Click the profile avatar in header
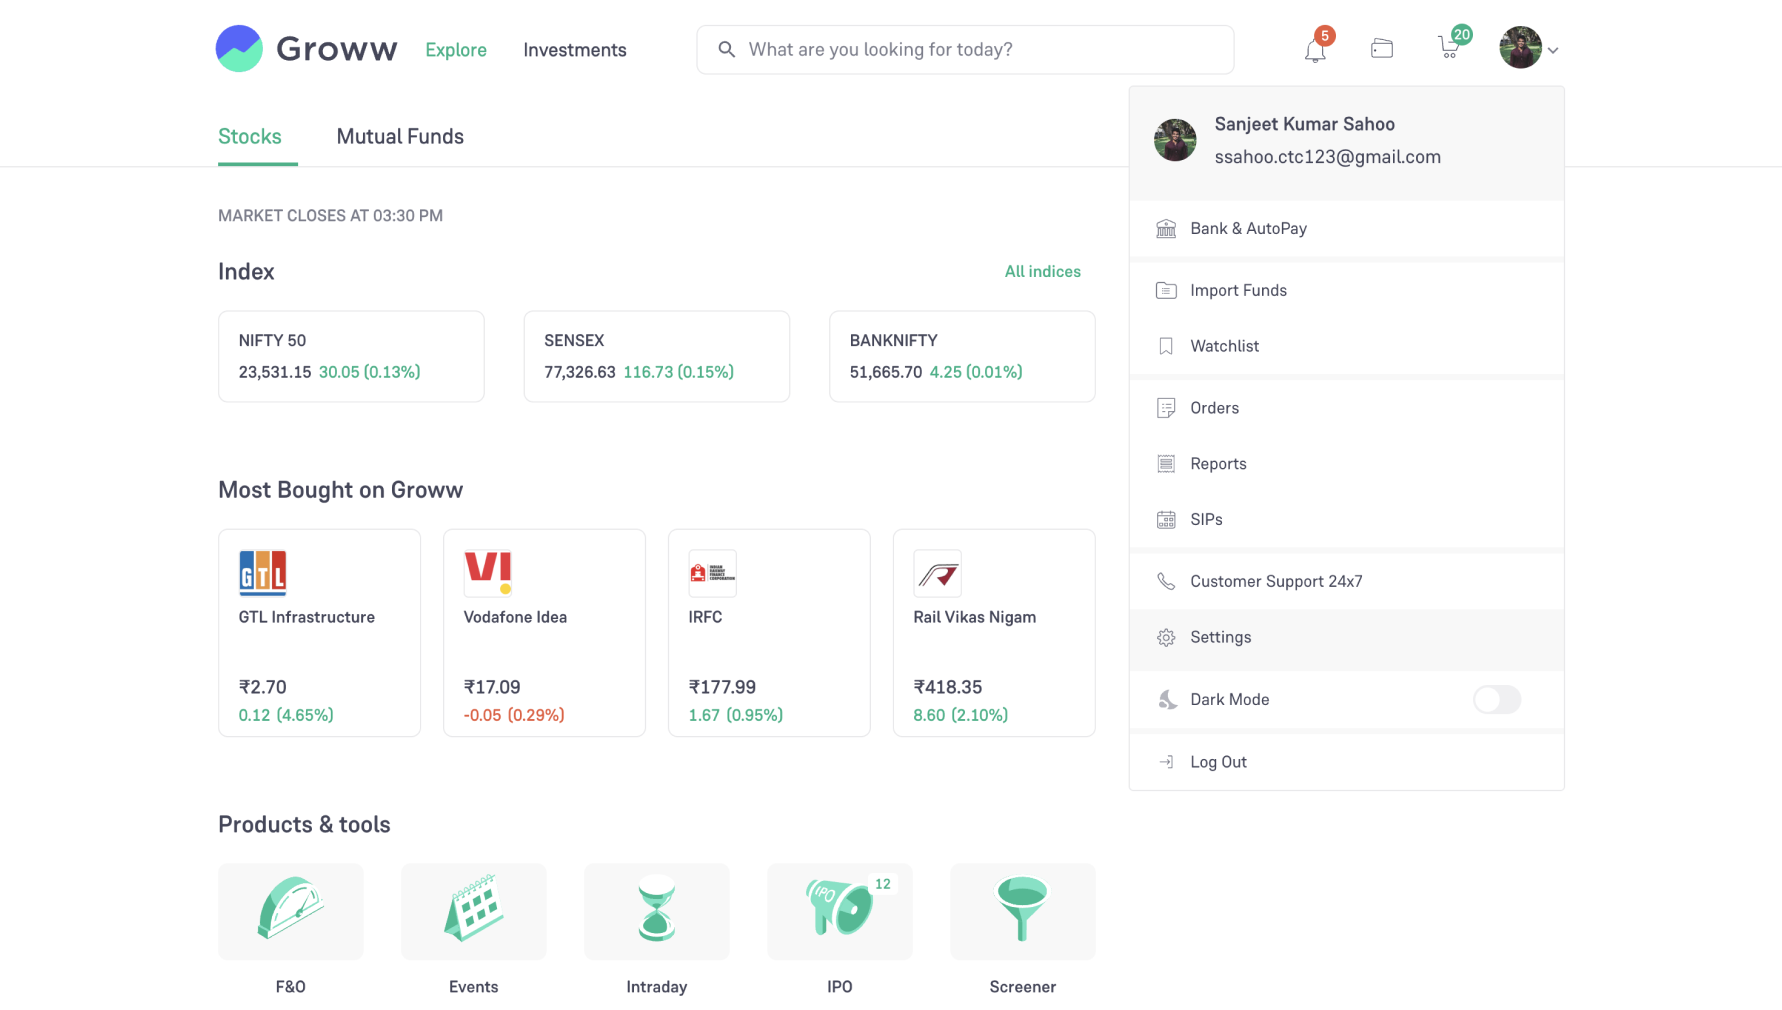This screenshot has height=1010, width=1782. (x=1520, y=48)
